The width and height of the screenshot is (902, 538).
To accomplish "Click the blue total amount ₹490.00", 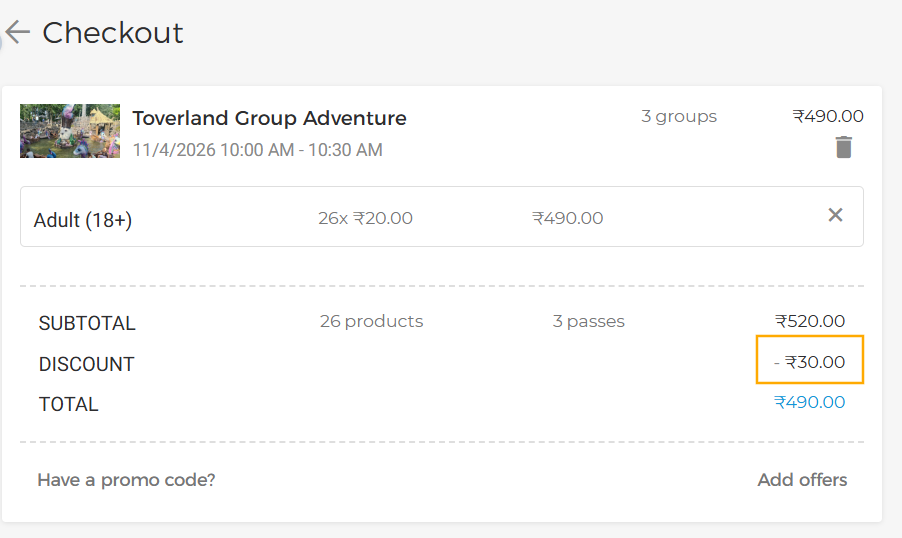I will tap(809, 402).
